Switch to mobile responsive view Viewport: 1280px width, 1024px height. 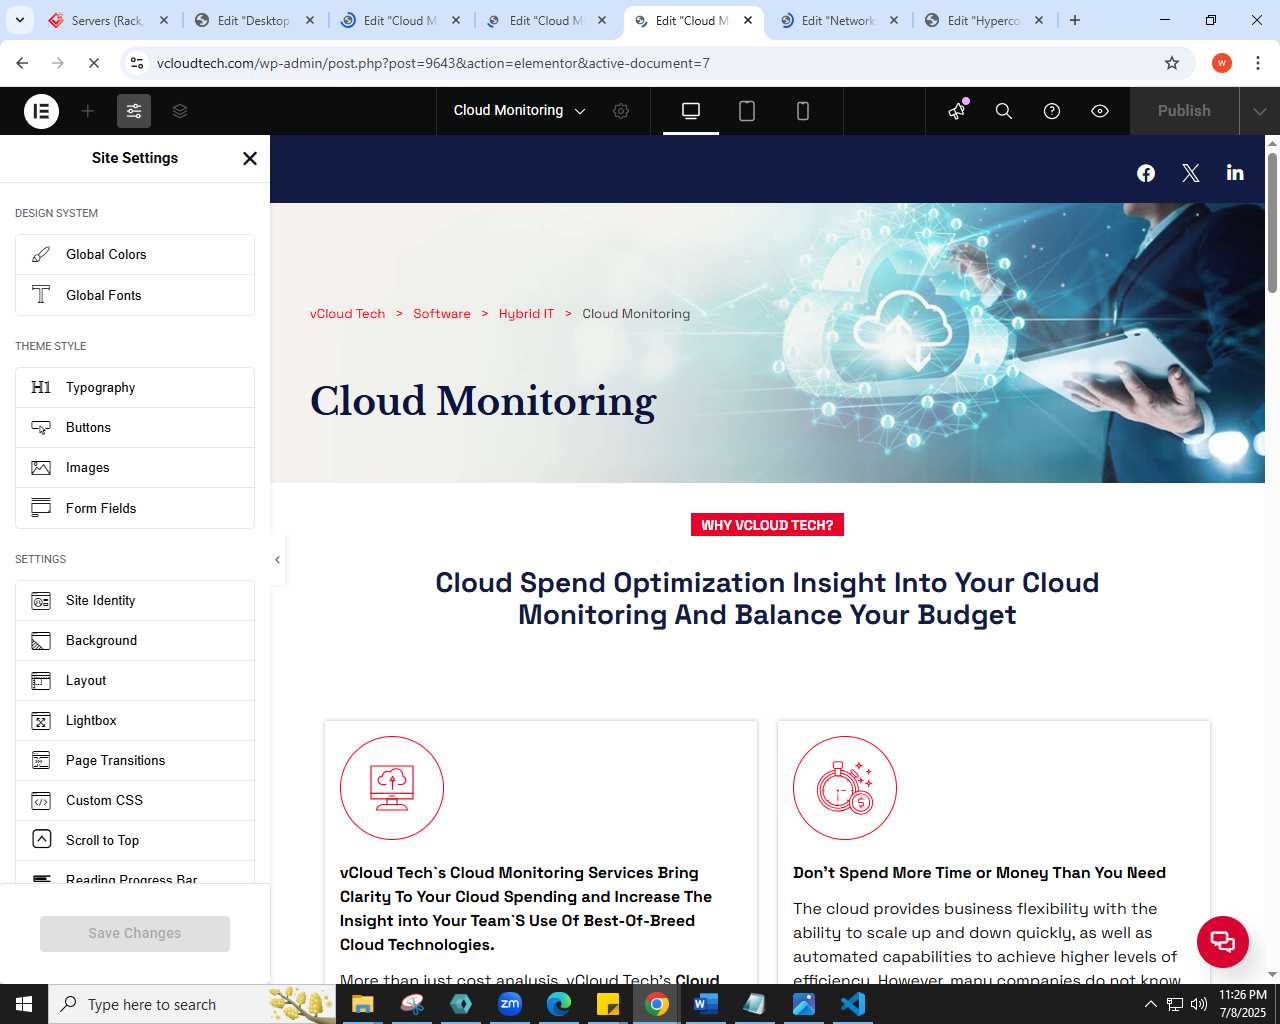(803, 111)
